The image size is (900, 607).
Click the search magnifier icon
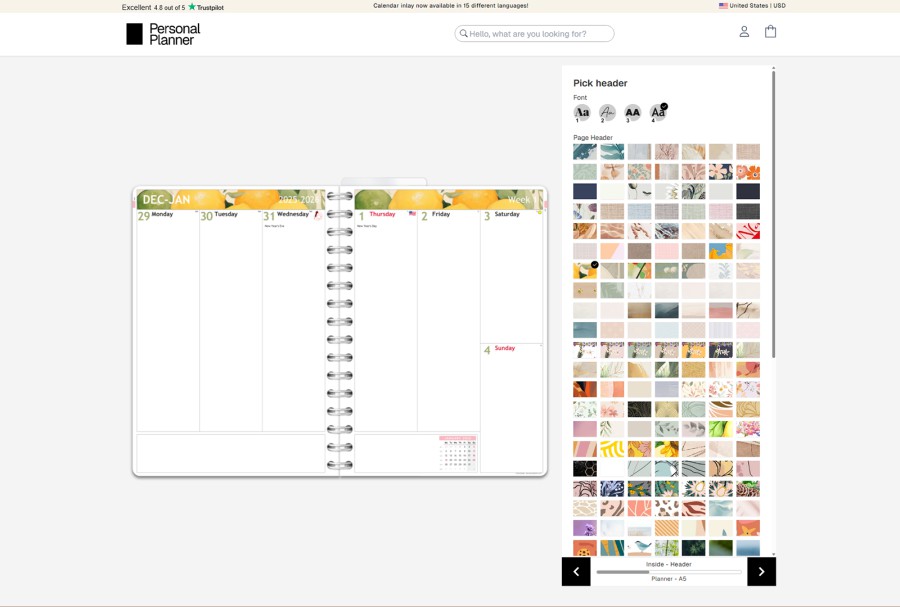click(x=463, y=34)
